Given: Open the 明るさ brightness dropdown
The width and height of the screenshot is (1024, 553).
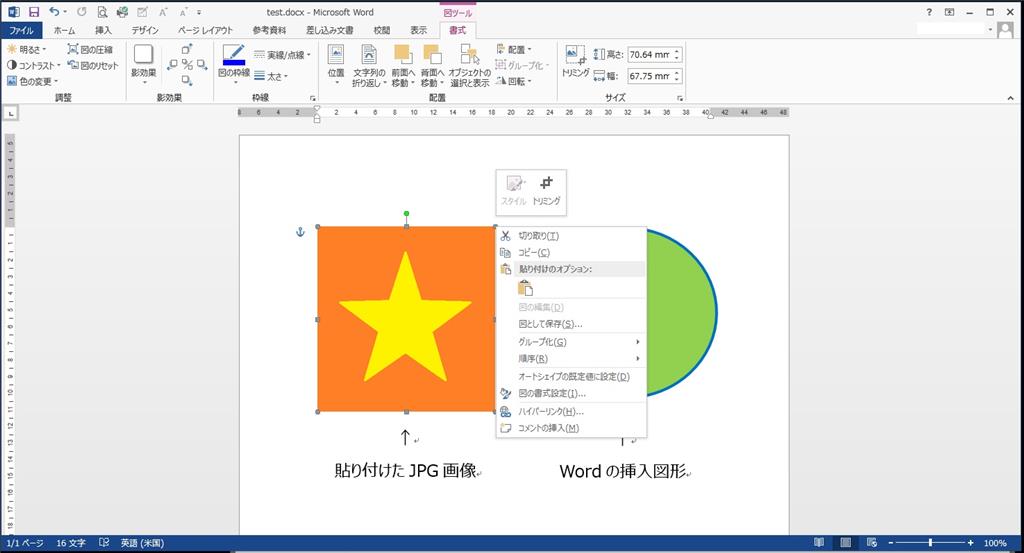Looking at the screenshot, I should [x=27, y=49].
